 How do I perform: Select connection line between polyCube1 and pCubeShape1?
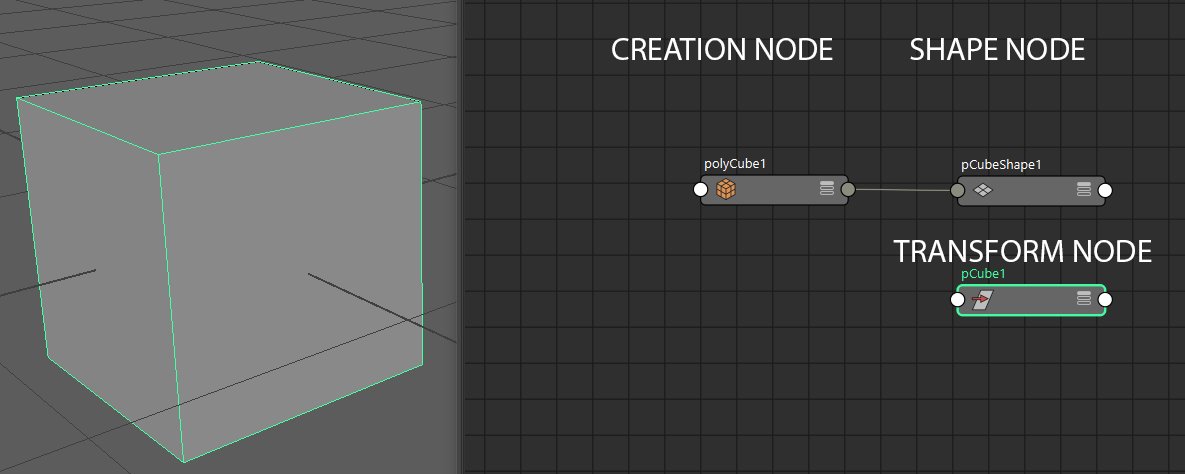coord(902,190)
